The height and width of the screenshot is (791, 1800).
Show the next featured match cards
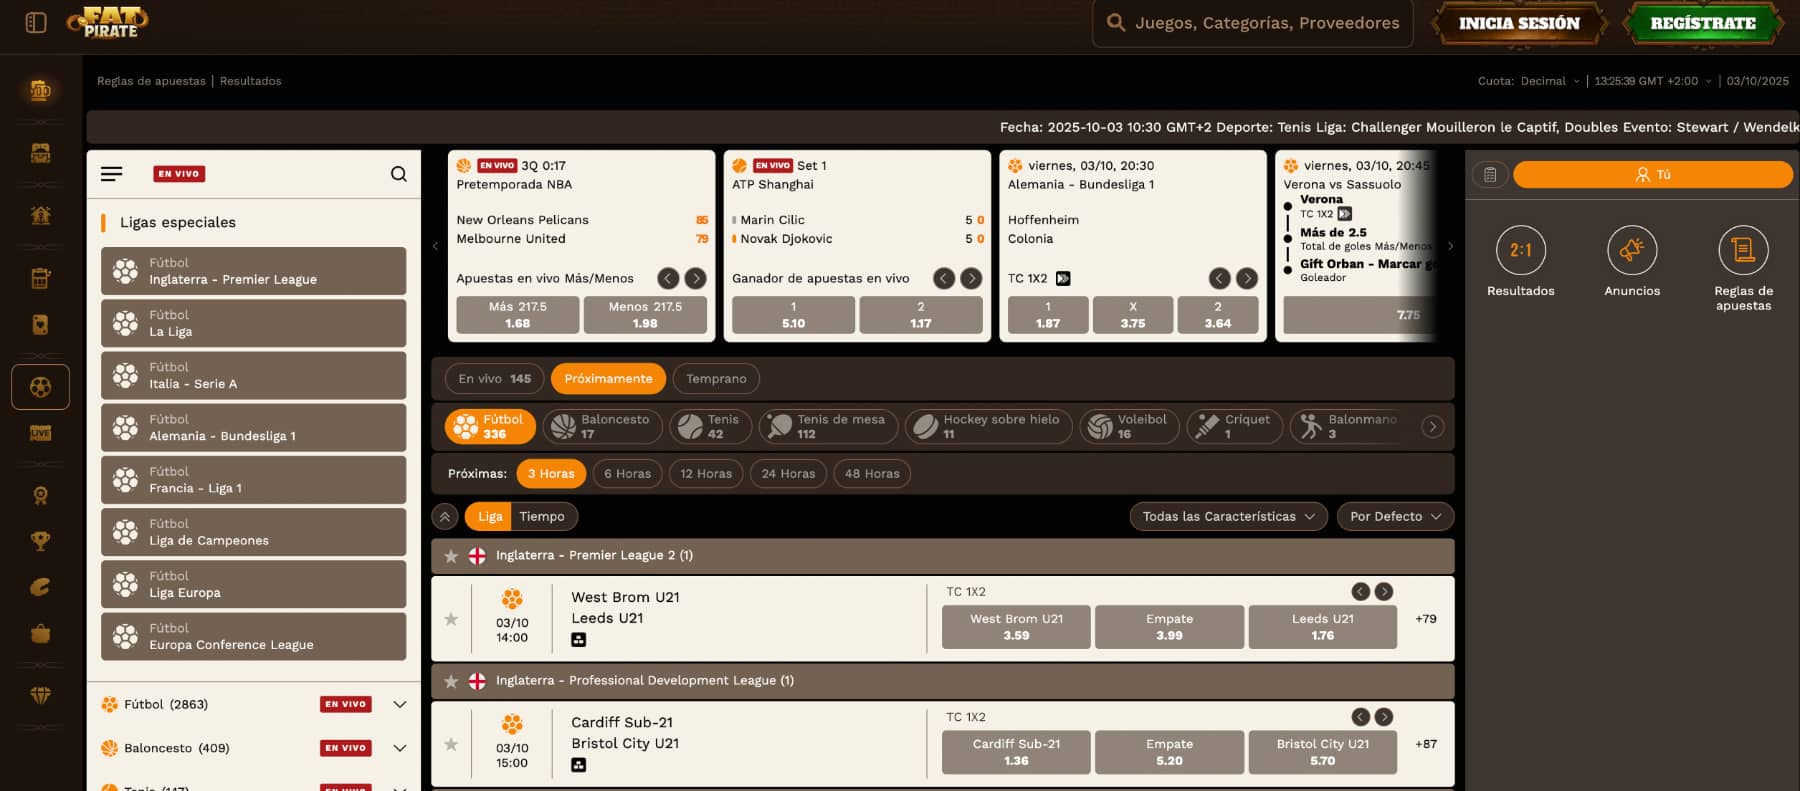pyautogui.click(x=1450, y=246)
